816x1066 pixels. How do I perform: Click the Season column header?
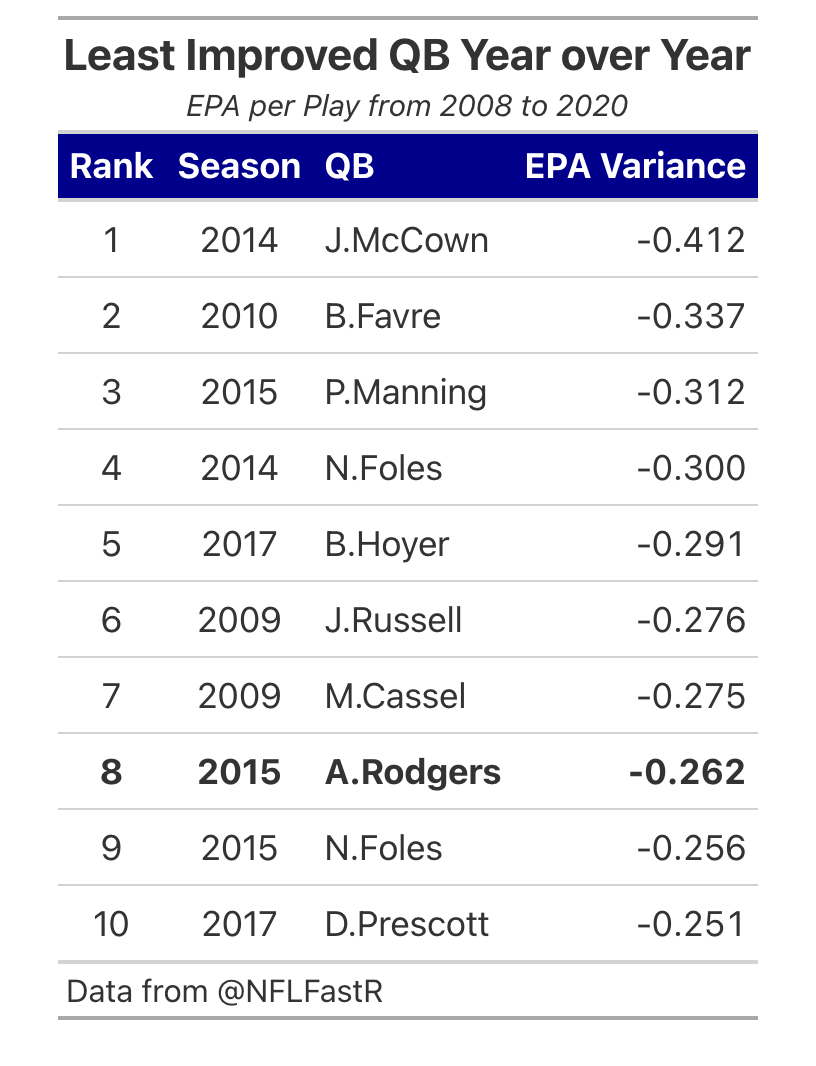239,166
